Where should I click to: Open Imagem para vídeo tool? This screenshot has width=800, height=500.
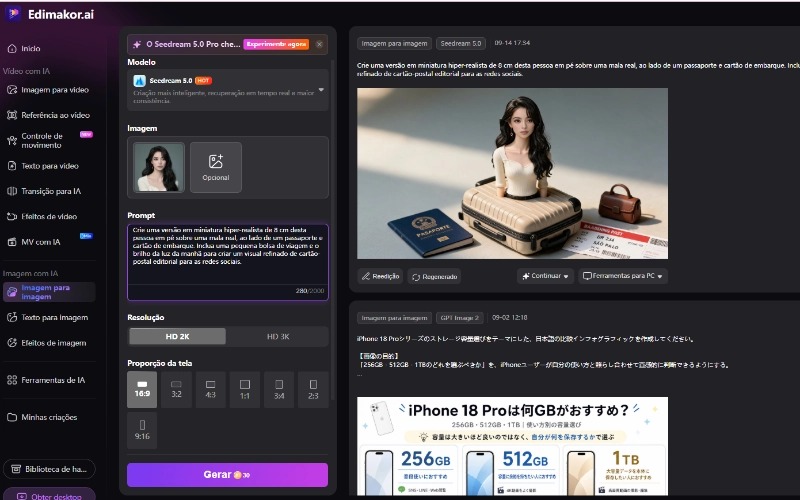click(x=48, y=90)
